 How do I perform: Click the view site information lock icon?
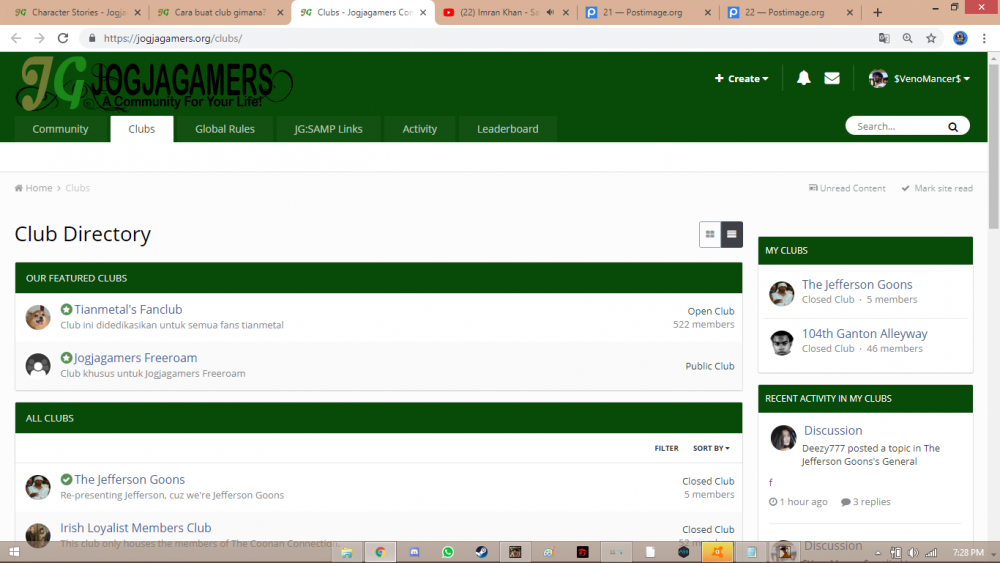92,38
